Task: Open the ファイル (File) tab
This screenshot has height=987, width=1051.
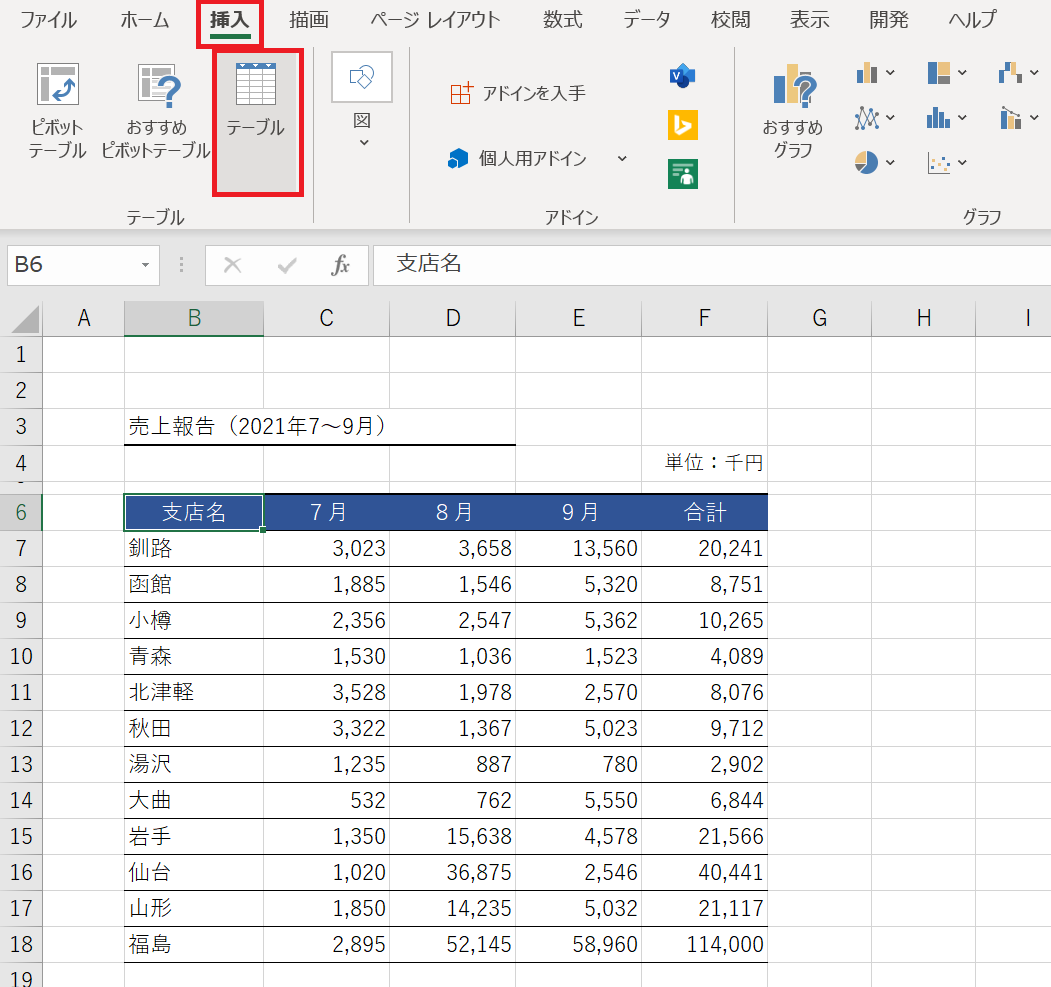Action: 48,20
